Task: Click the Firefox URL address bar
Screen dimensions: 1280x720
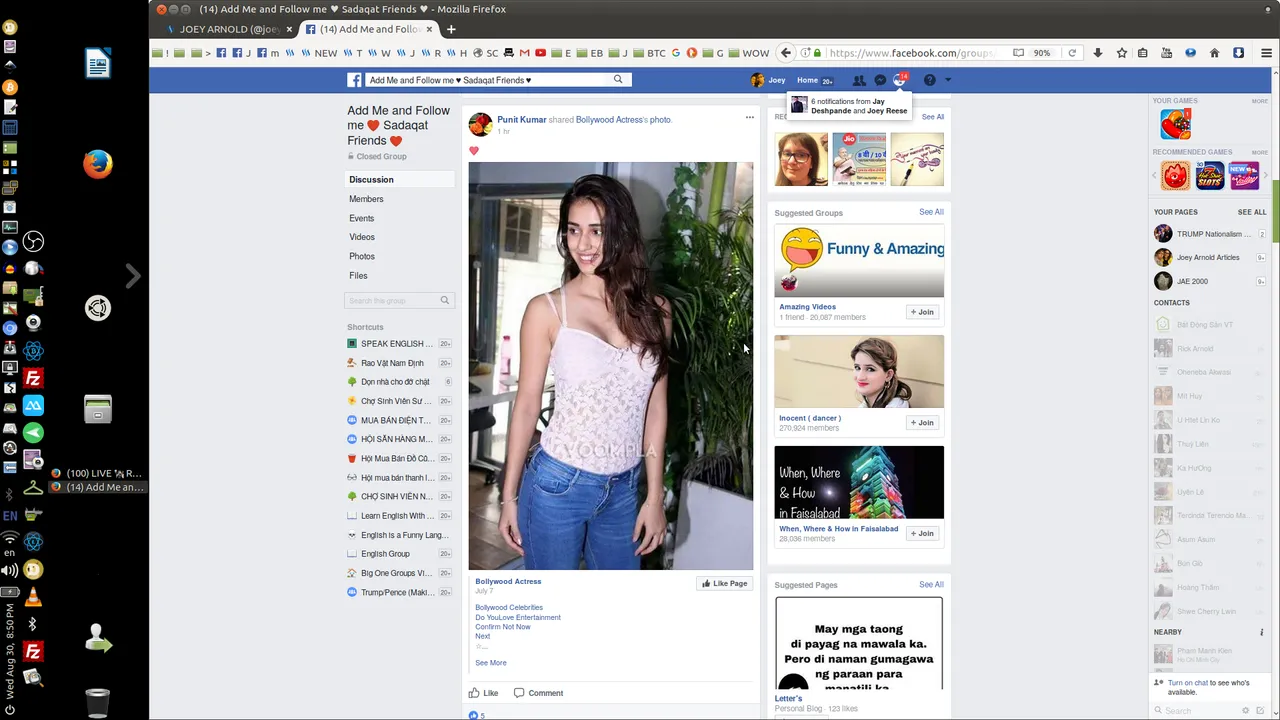Action: click(910, 53)
